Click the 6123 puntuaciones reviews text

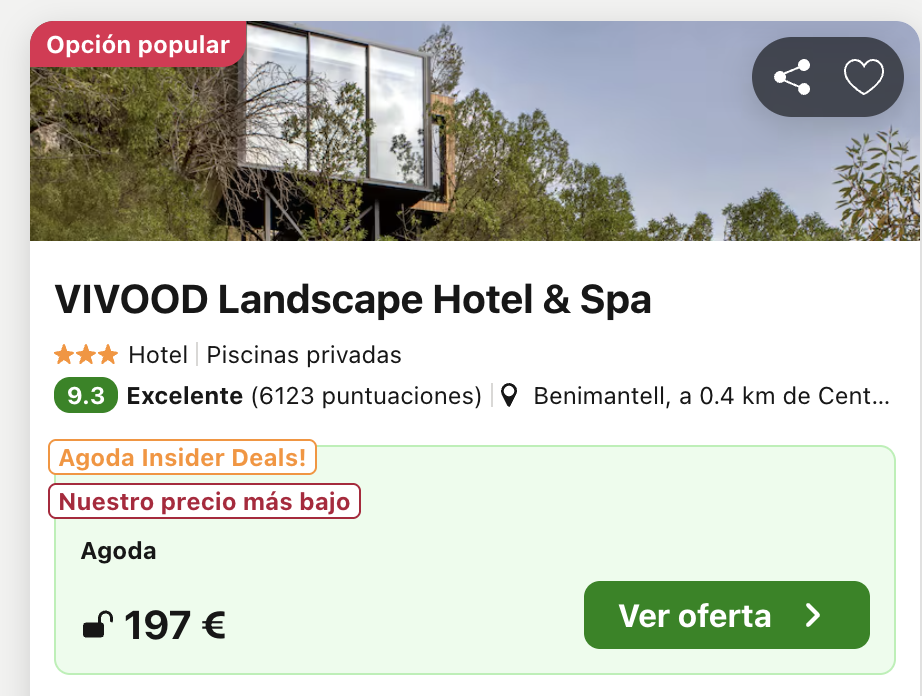tap(366, 396)
